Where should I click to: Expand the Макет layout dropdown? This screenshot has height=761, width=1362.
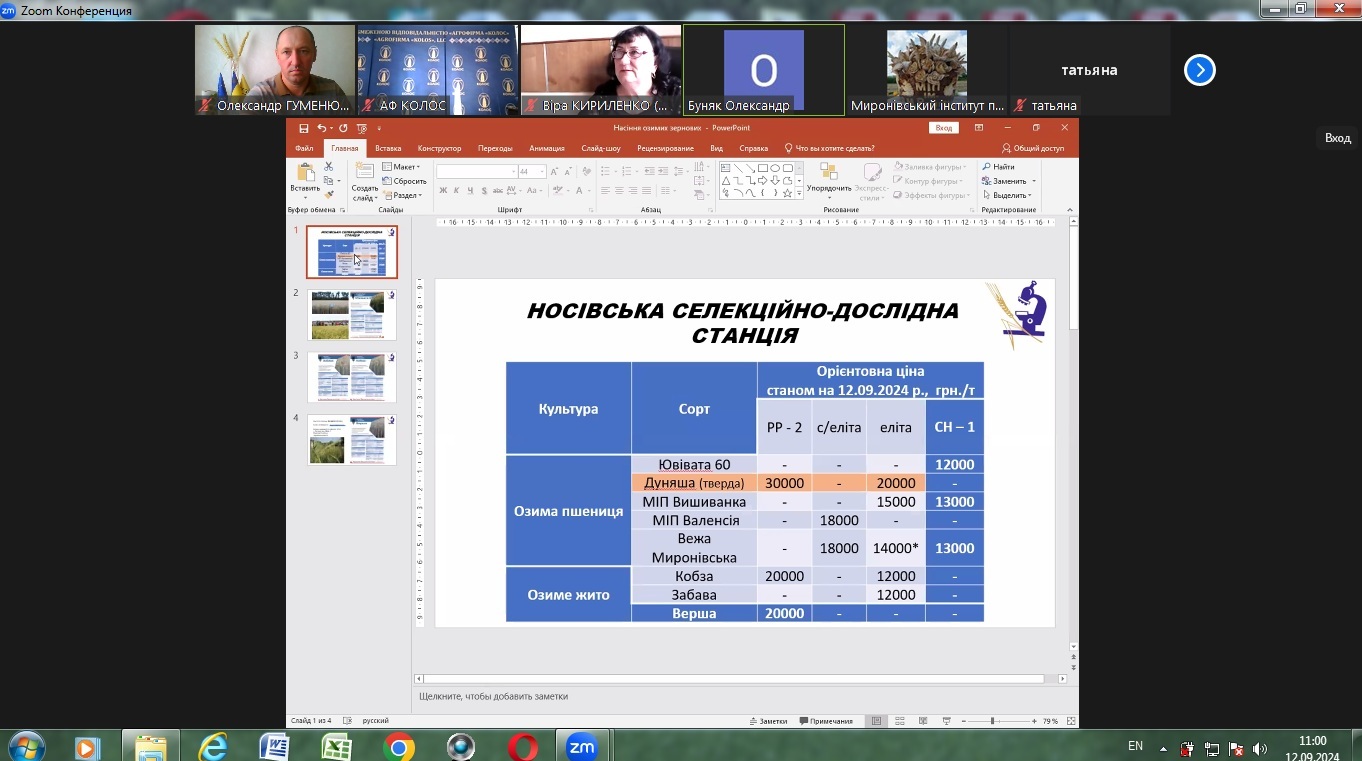pyautogui.click(x=401, y=167)
